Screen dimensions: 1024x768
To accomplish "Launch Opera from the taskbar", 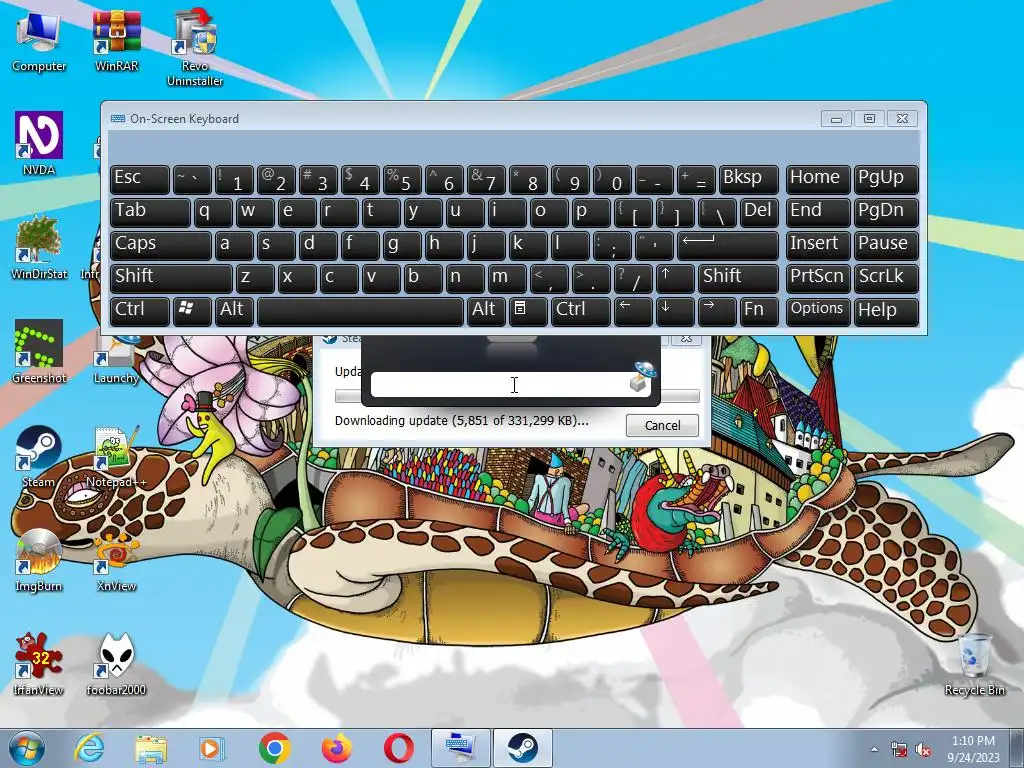I will point(398,748).
